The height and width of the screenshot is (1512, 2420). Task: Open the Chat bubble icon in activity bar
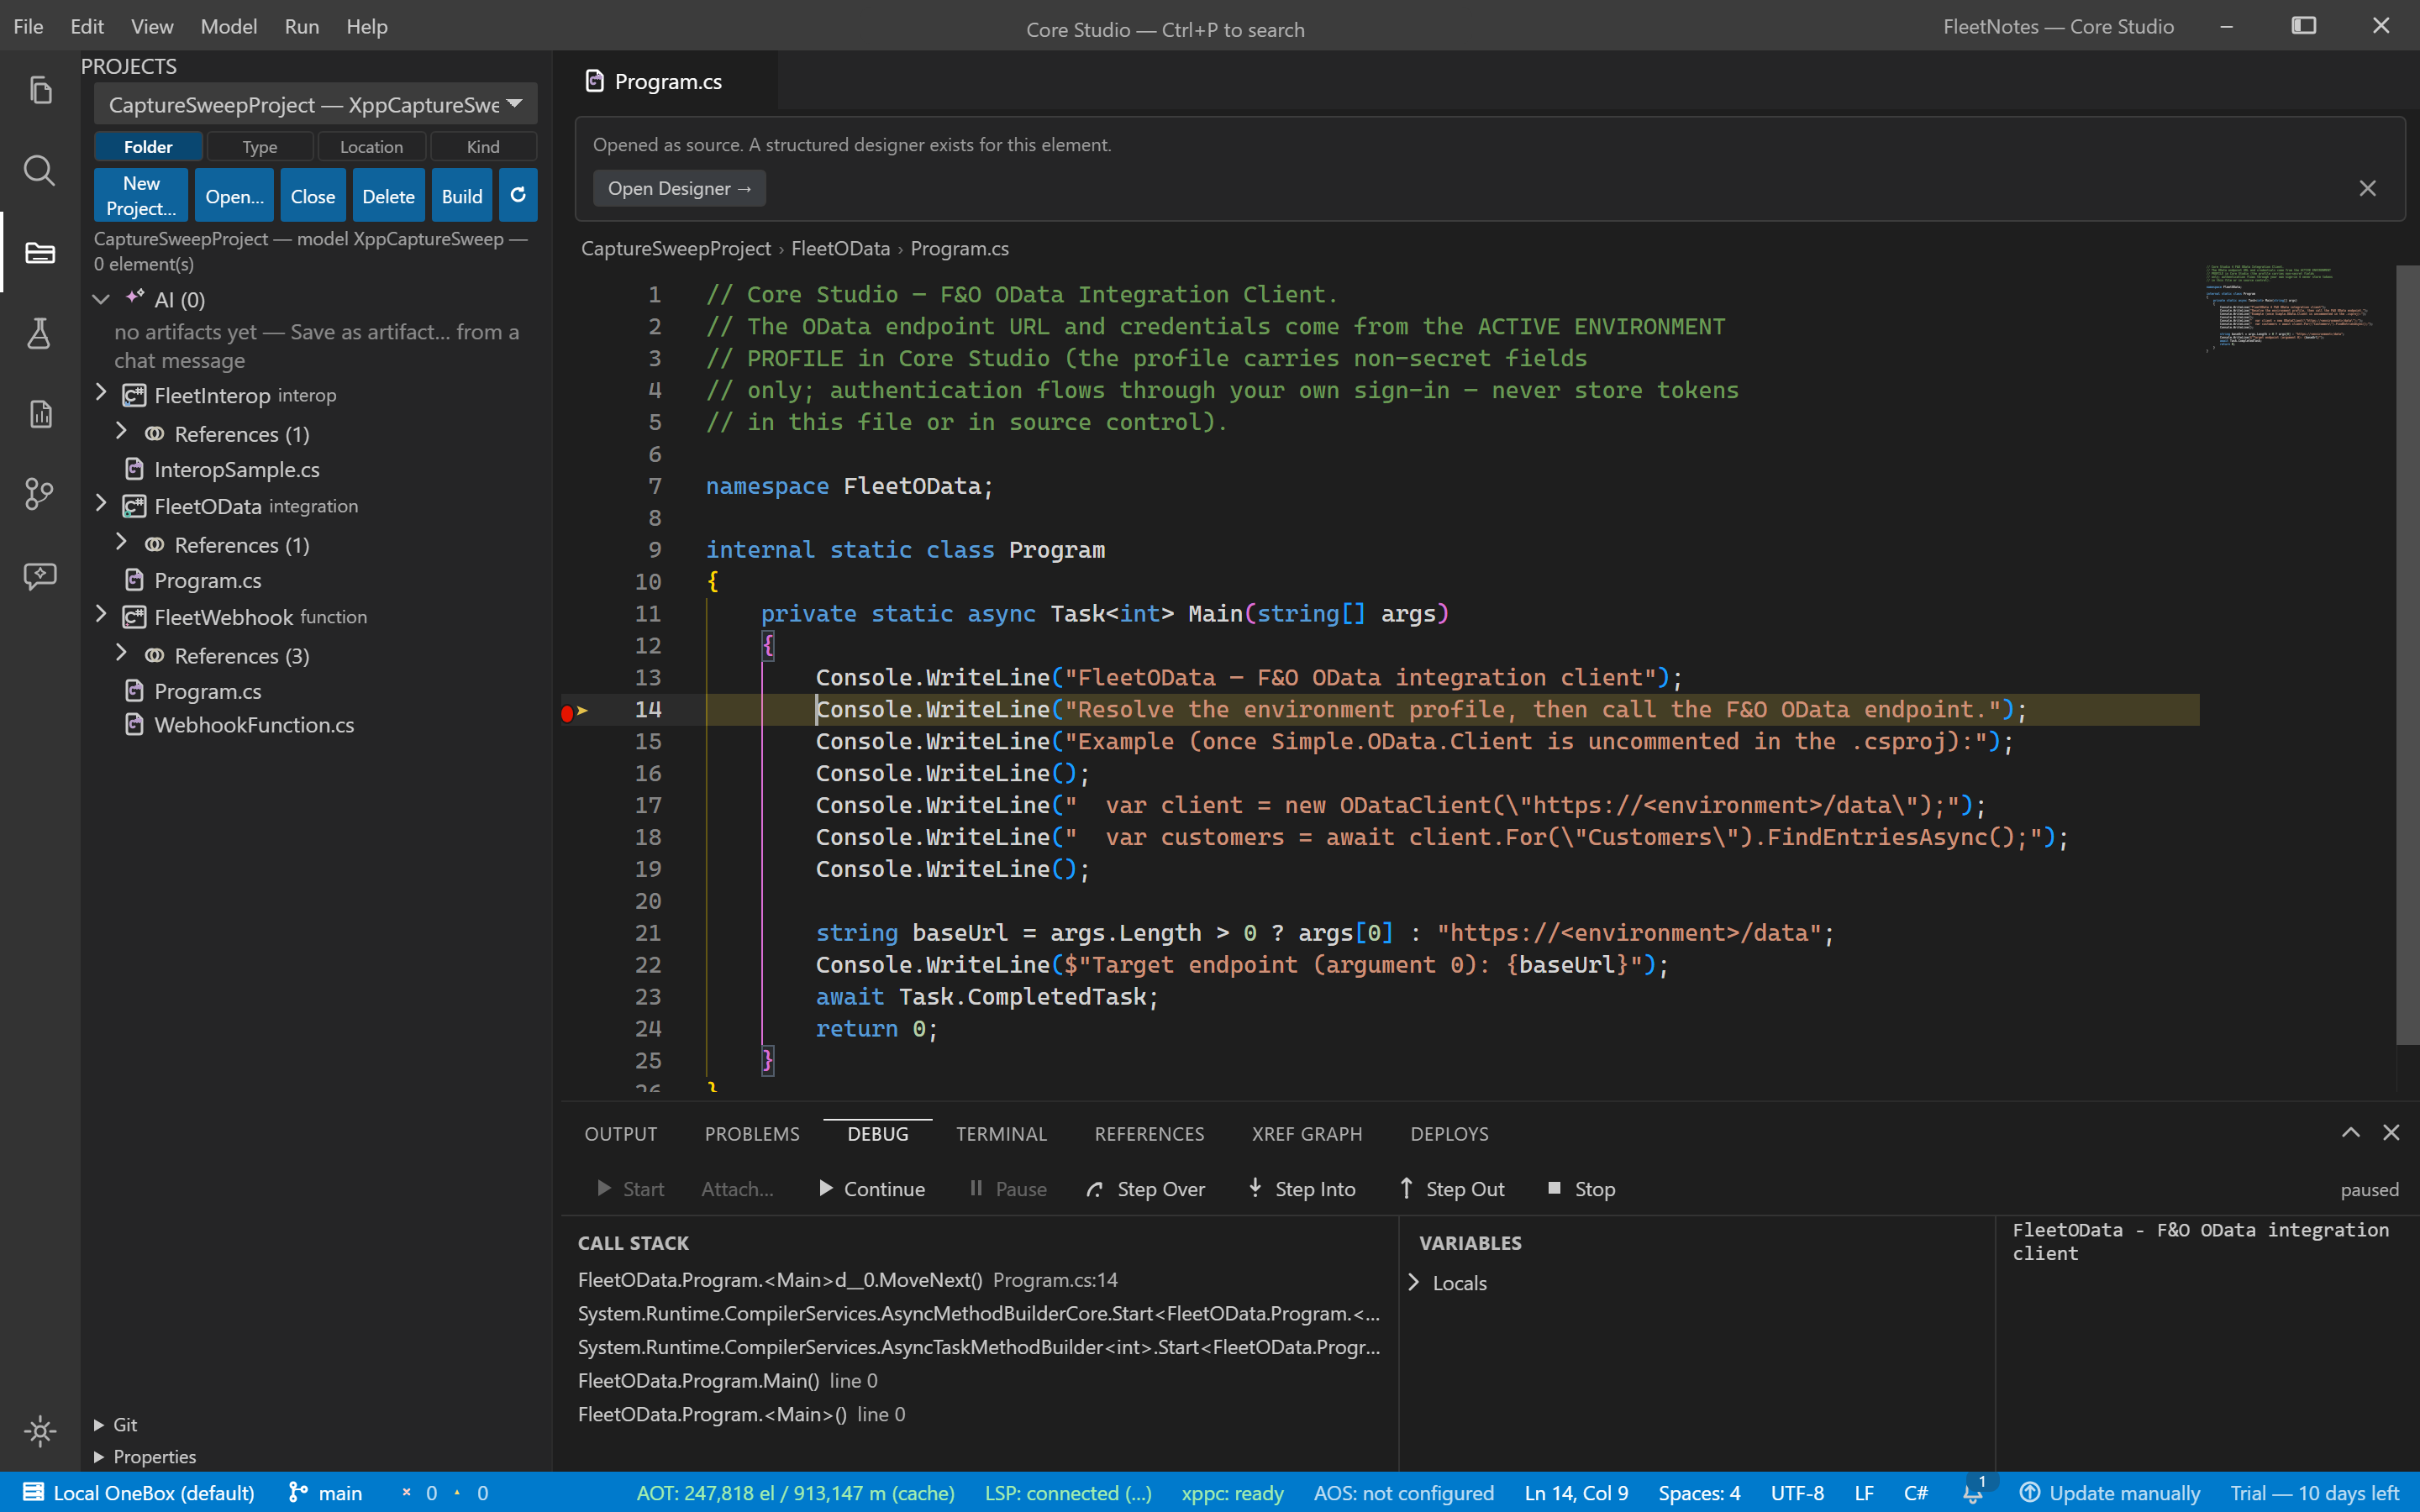click(x=40, y=575)
